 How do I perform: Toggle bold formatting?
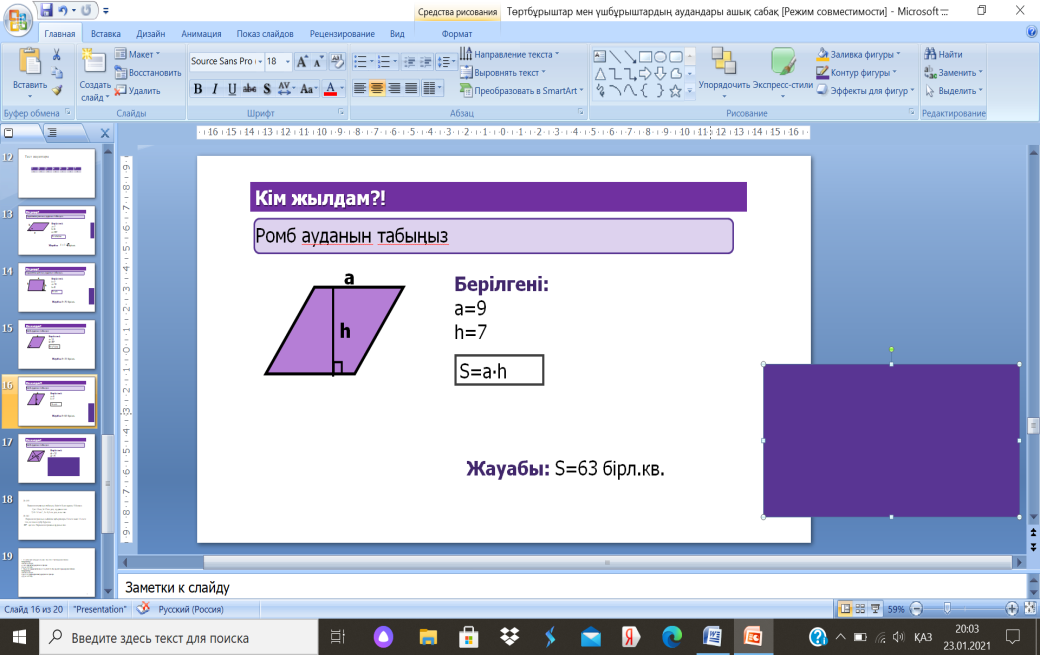pyautogui.click(x=198, y=89)
